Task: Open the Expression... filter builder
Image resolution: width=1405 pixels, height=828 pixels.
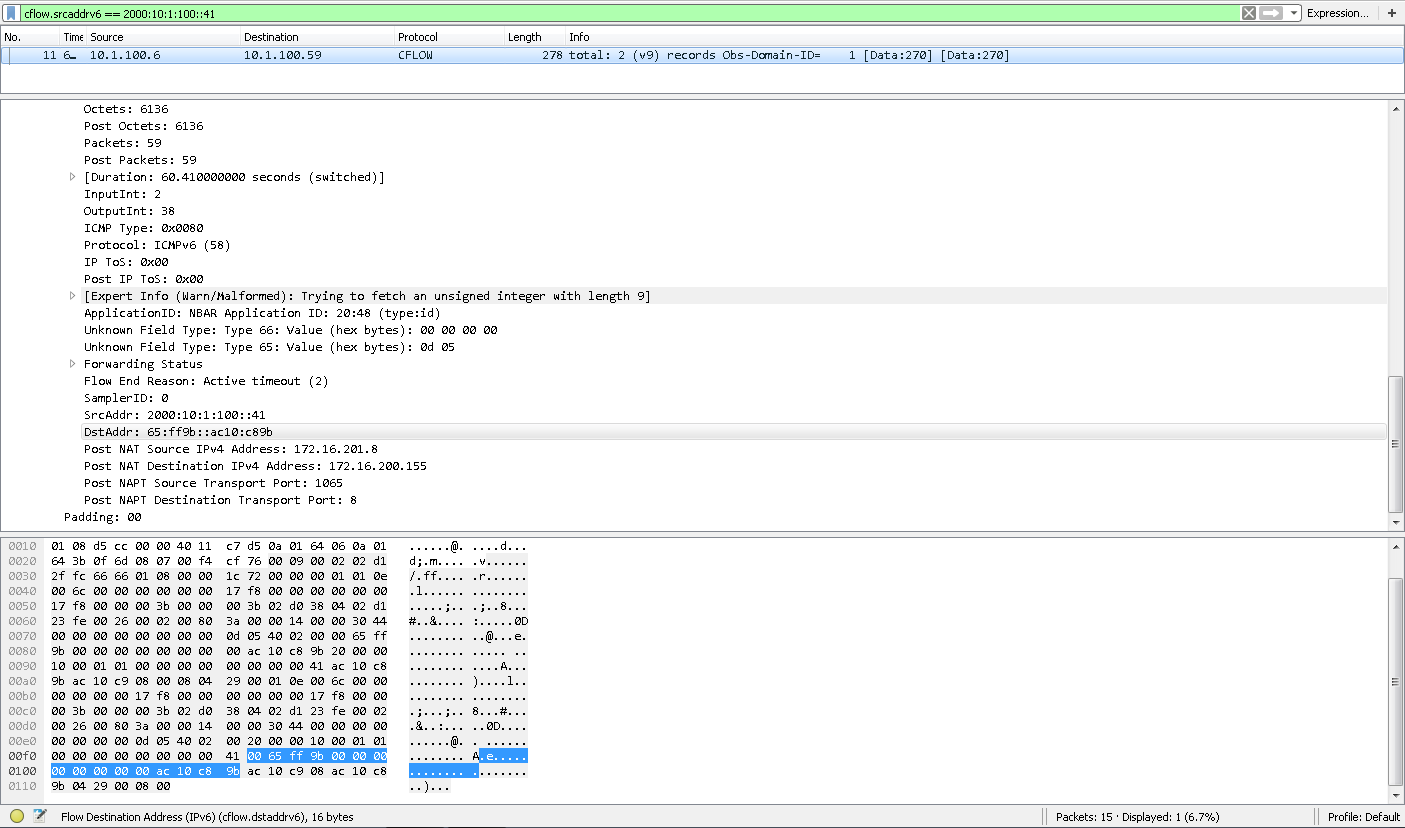Action: (x=1337, y=14)
